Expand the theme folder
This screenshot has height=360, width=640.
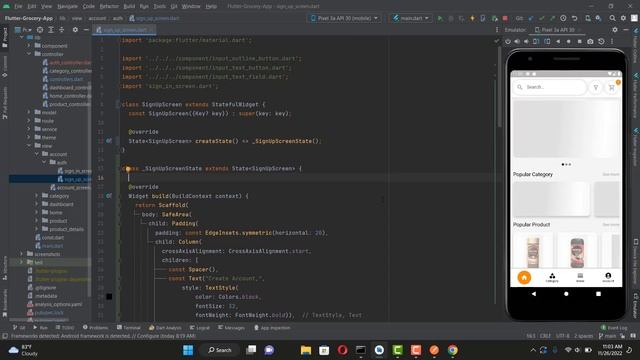(x=29, y=137)
